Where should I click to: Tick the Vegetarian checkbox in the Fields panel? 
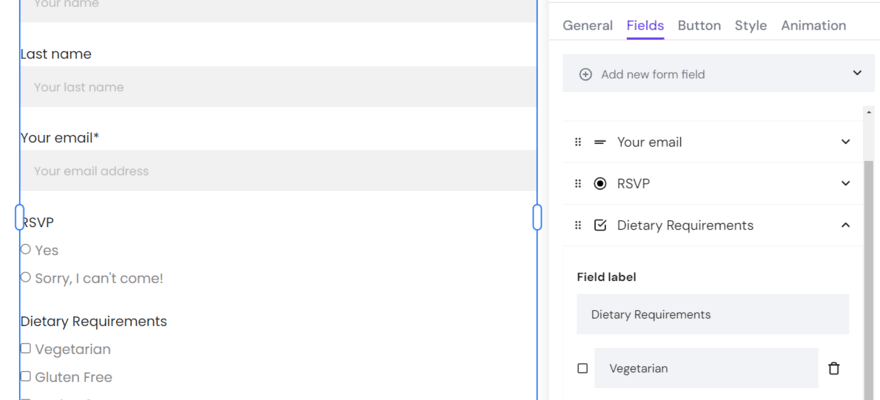583,368
